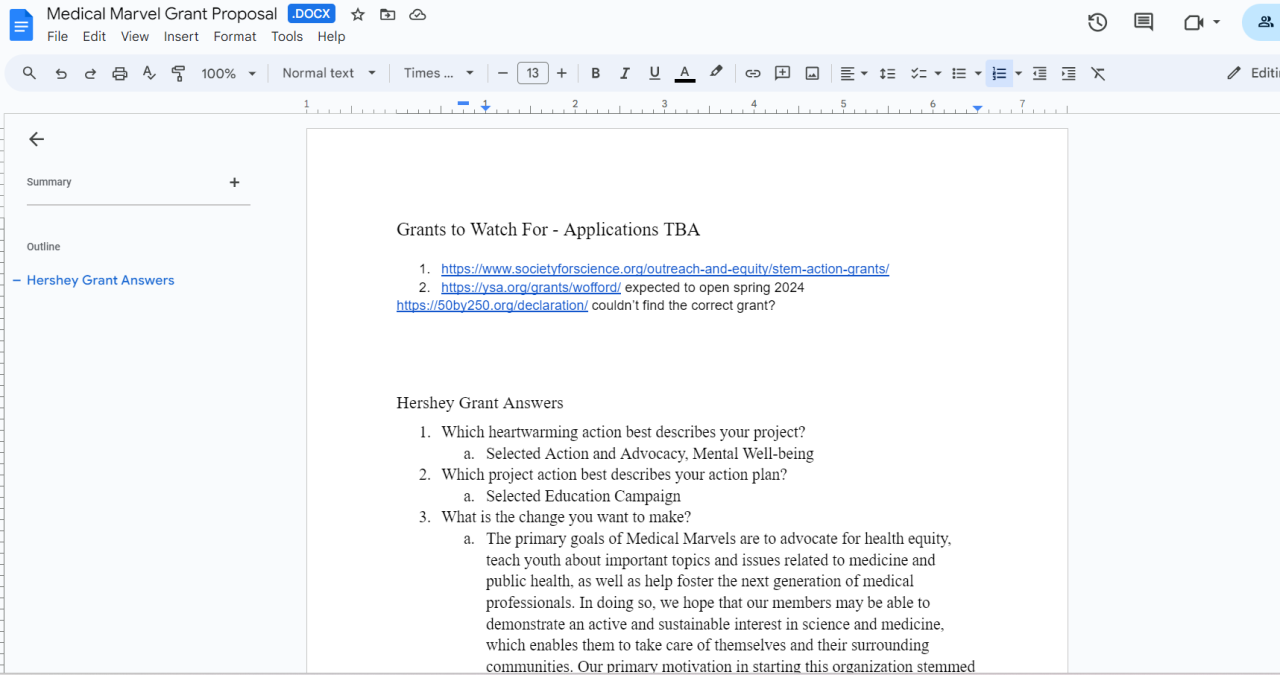Jump to Hershey Grant Answers in outline
Viewport: 1280px width, 675px height.
100,280
